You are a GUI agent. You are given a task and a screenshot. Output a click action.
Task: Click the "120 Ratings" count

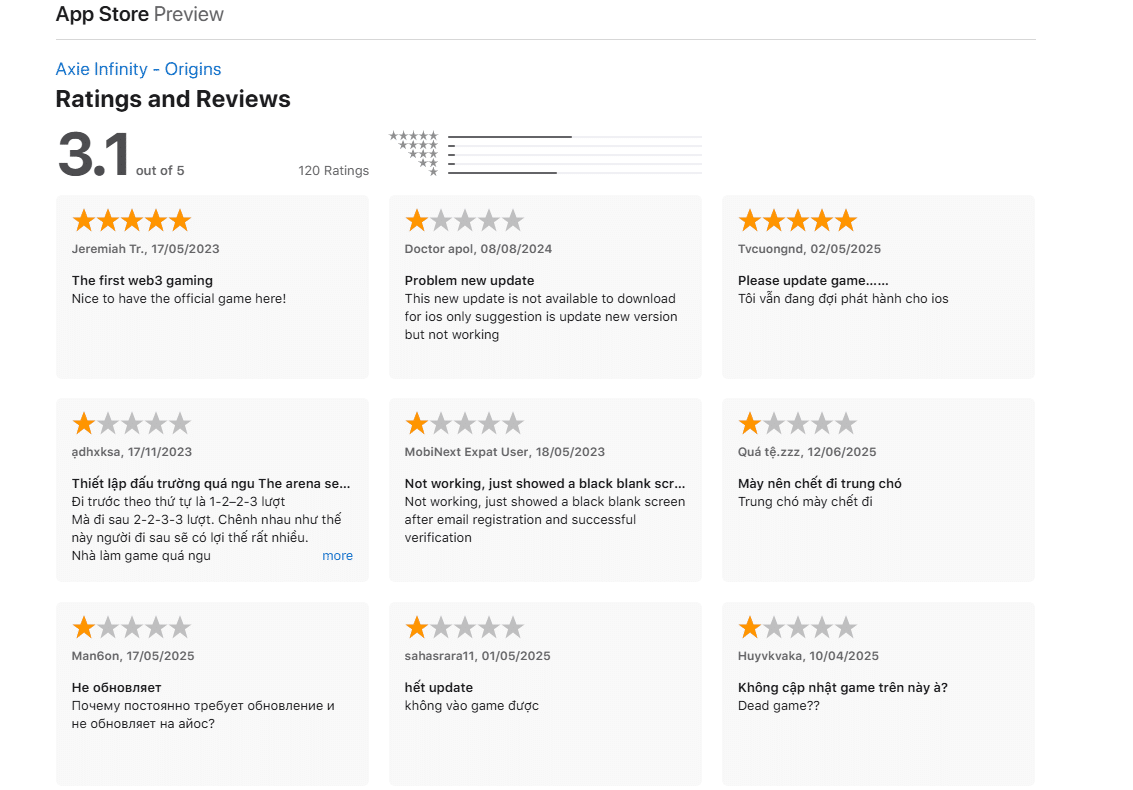coord(333,170)
